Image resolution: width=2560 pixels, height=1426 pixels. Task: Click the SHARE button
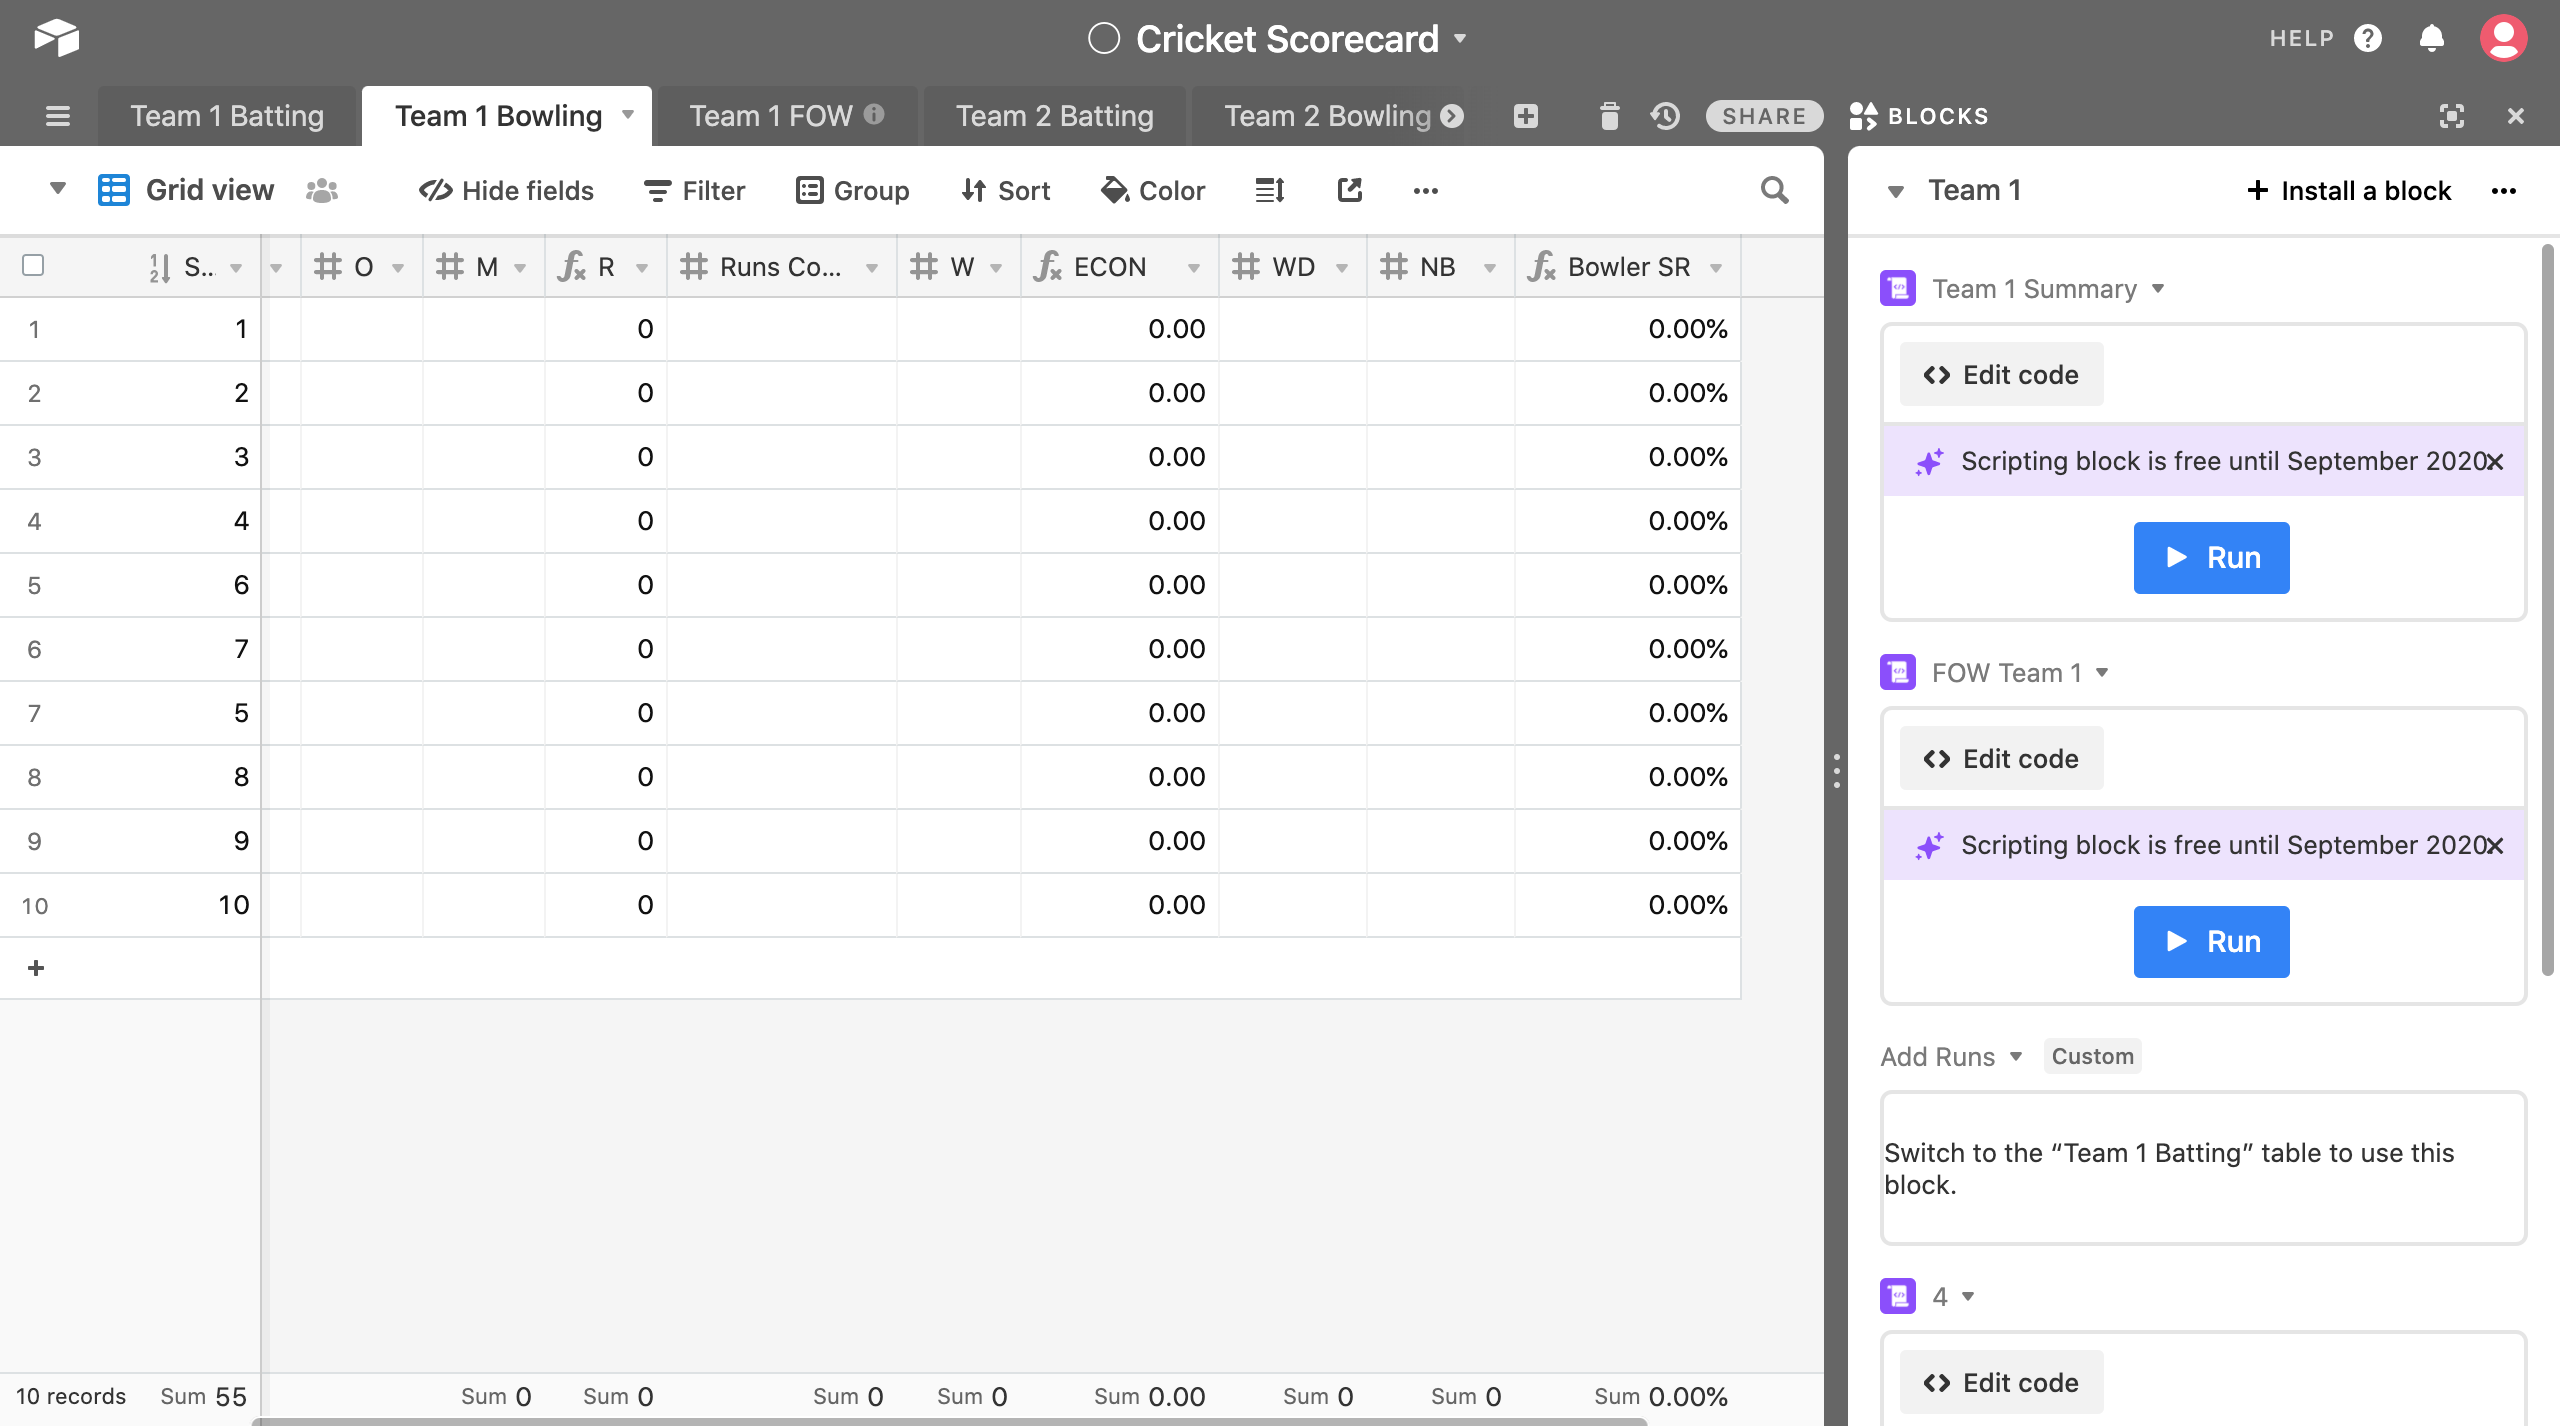[1764, 116]
